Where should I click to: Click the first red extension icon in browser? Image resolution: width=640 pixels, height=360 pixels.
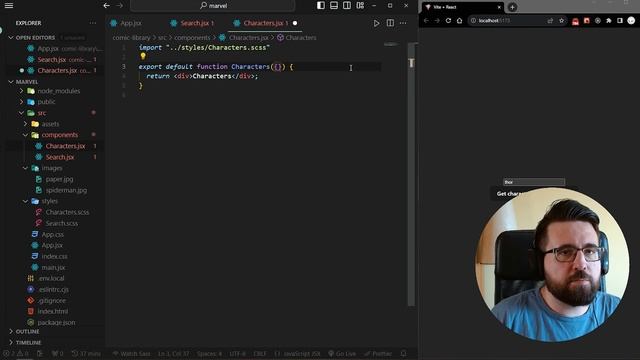(x=576, y=21)
